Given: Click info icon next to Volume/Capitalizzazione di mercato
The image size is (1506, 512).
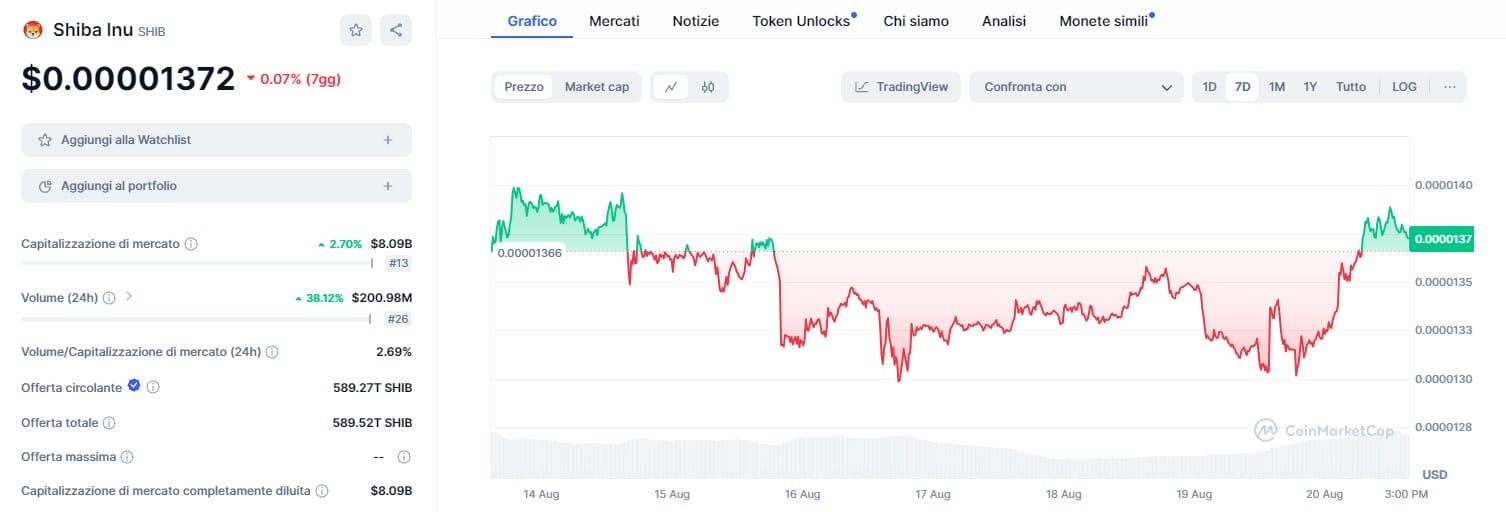Looking at the screenshot, I should (272, 352).
